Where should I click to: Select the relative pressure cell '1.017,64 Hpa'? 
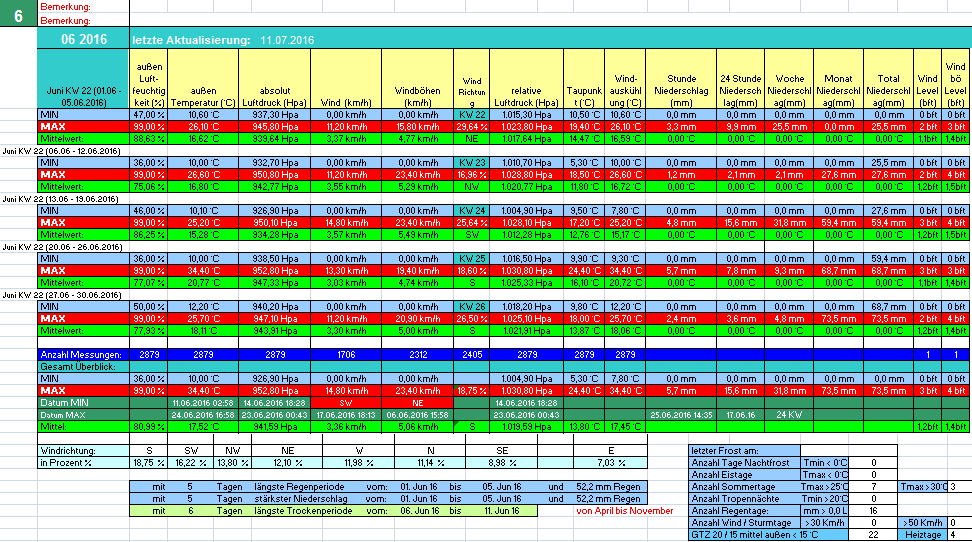tap(526, 139)
